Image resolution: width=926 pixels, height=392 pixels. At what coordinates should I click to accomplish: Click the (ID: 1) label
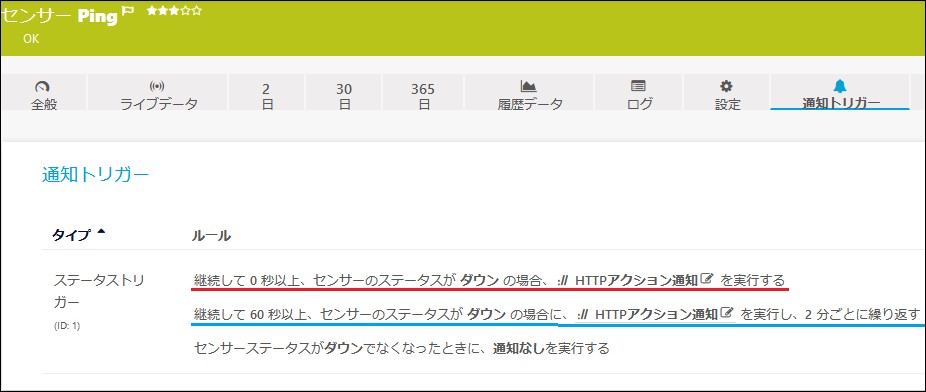tap(67, 325)
